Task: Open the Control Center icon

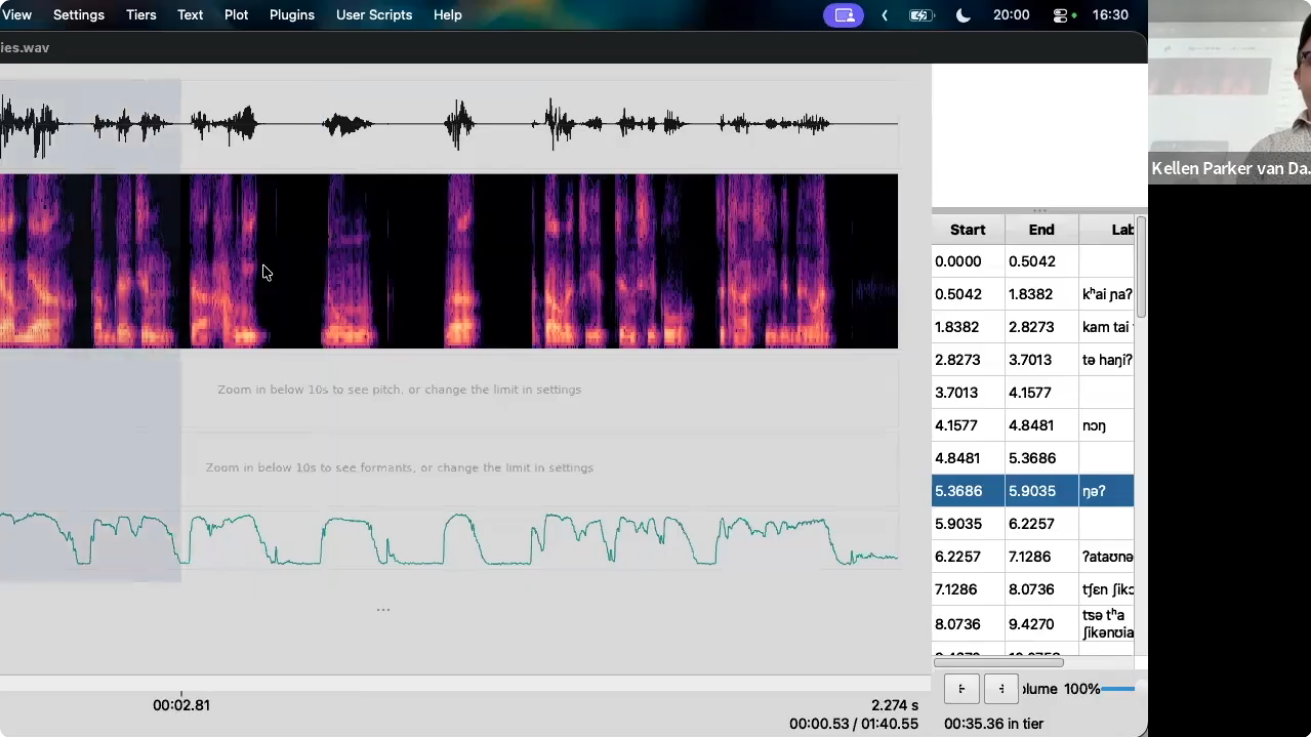Action: click(x=1061, y=15)
